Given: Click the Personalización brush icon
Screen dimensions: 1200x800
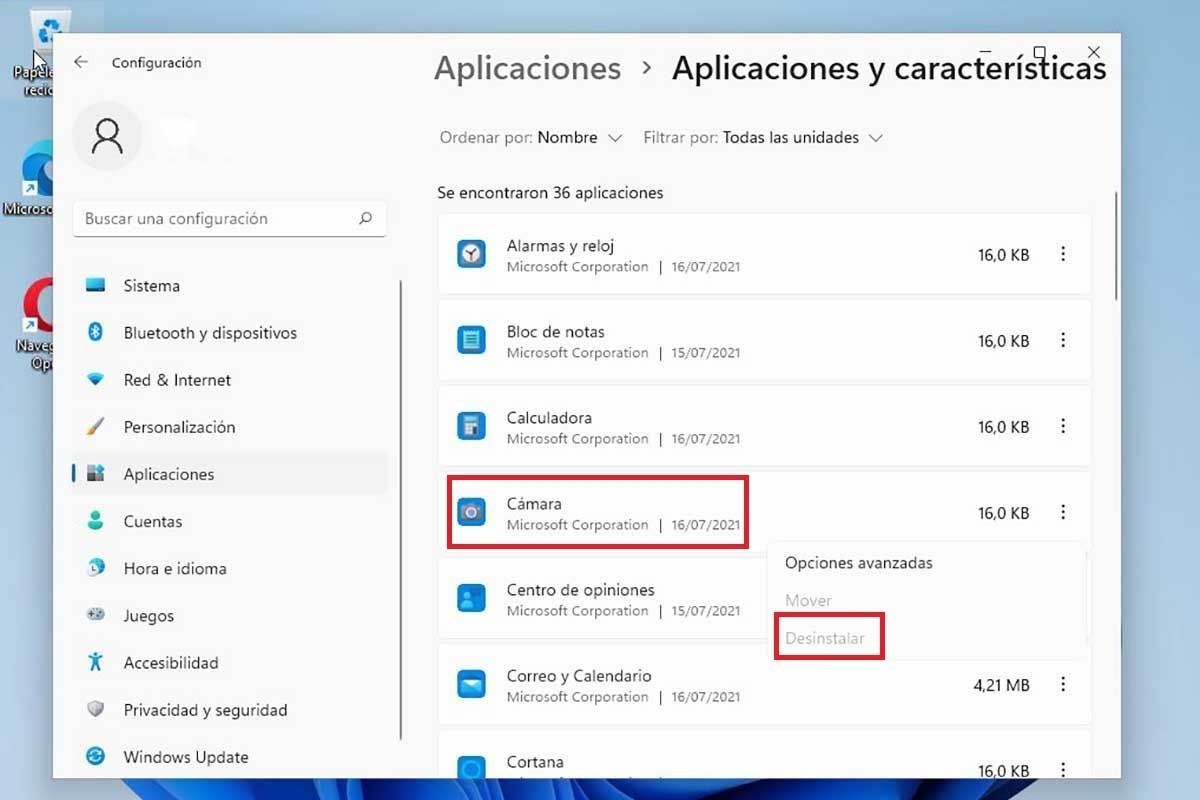Looking at the screenshot, I should [96, 427].
